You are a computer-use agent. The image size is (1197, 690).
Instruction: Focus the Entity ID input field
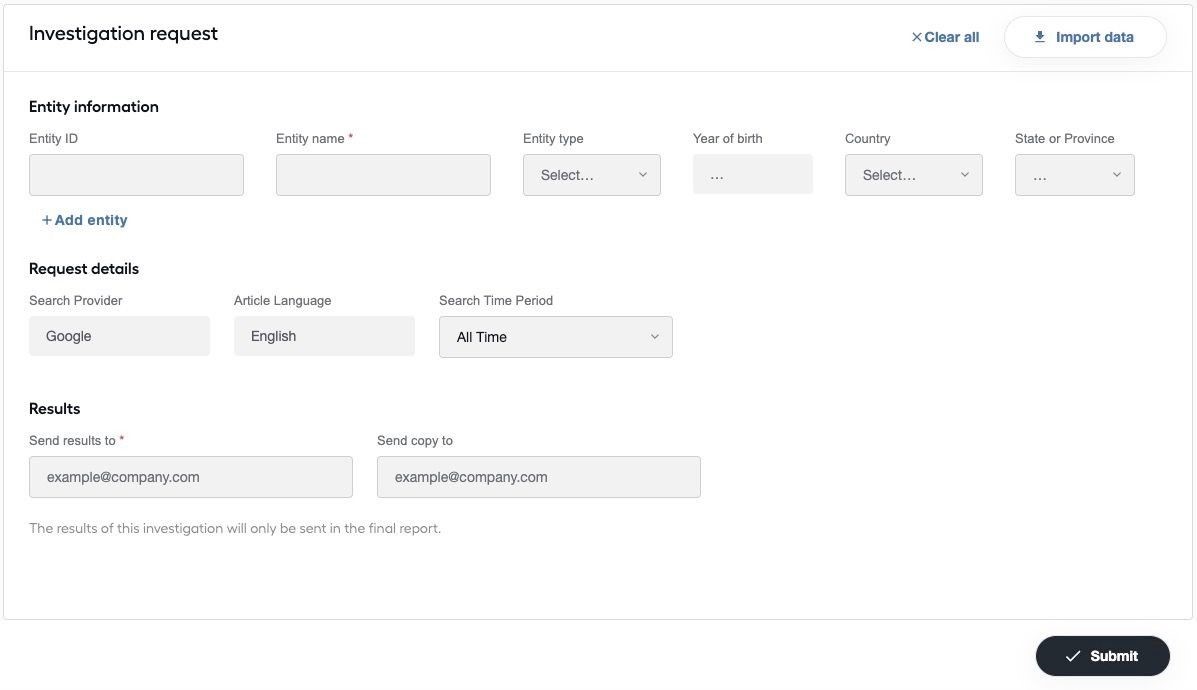coord(137,175)
